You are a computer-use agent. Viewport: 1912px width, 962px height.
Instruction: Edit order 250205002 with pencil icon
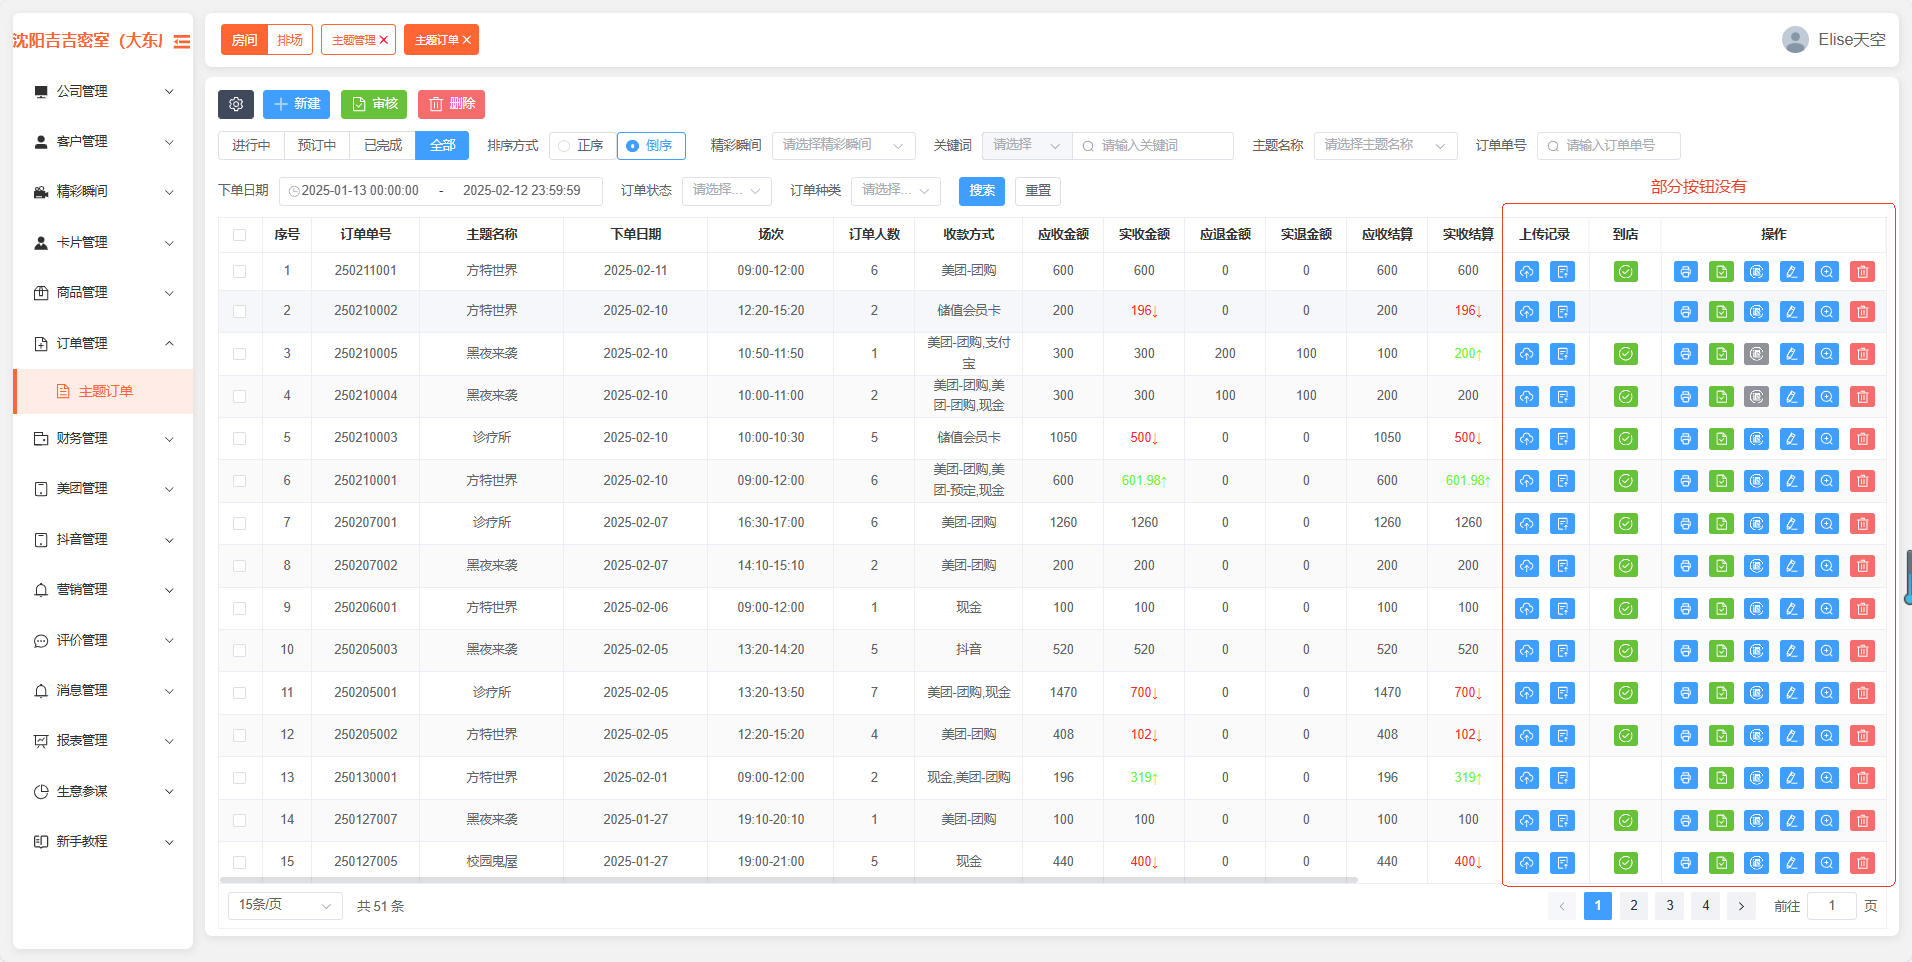click(1792, 736)
